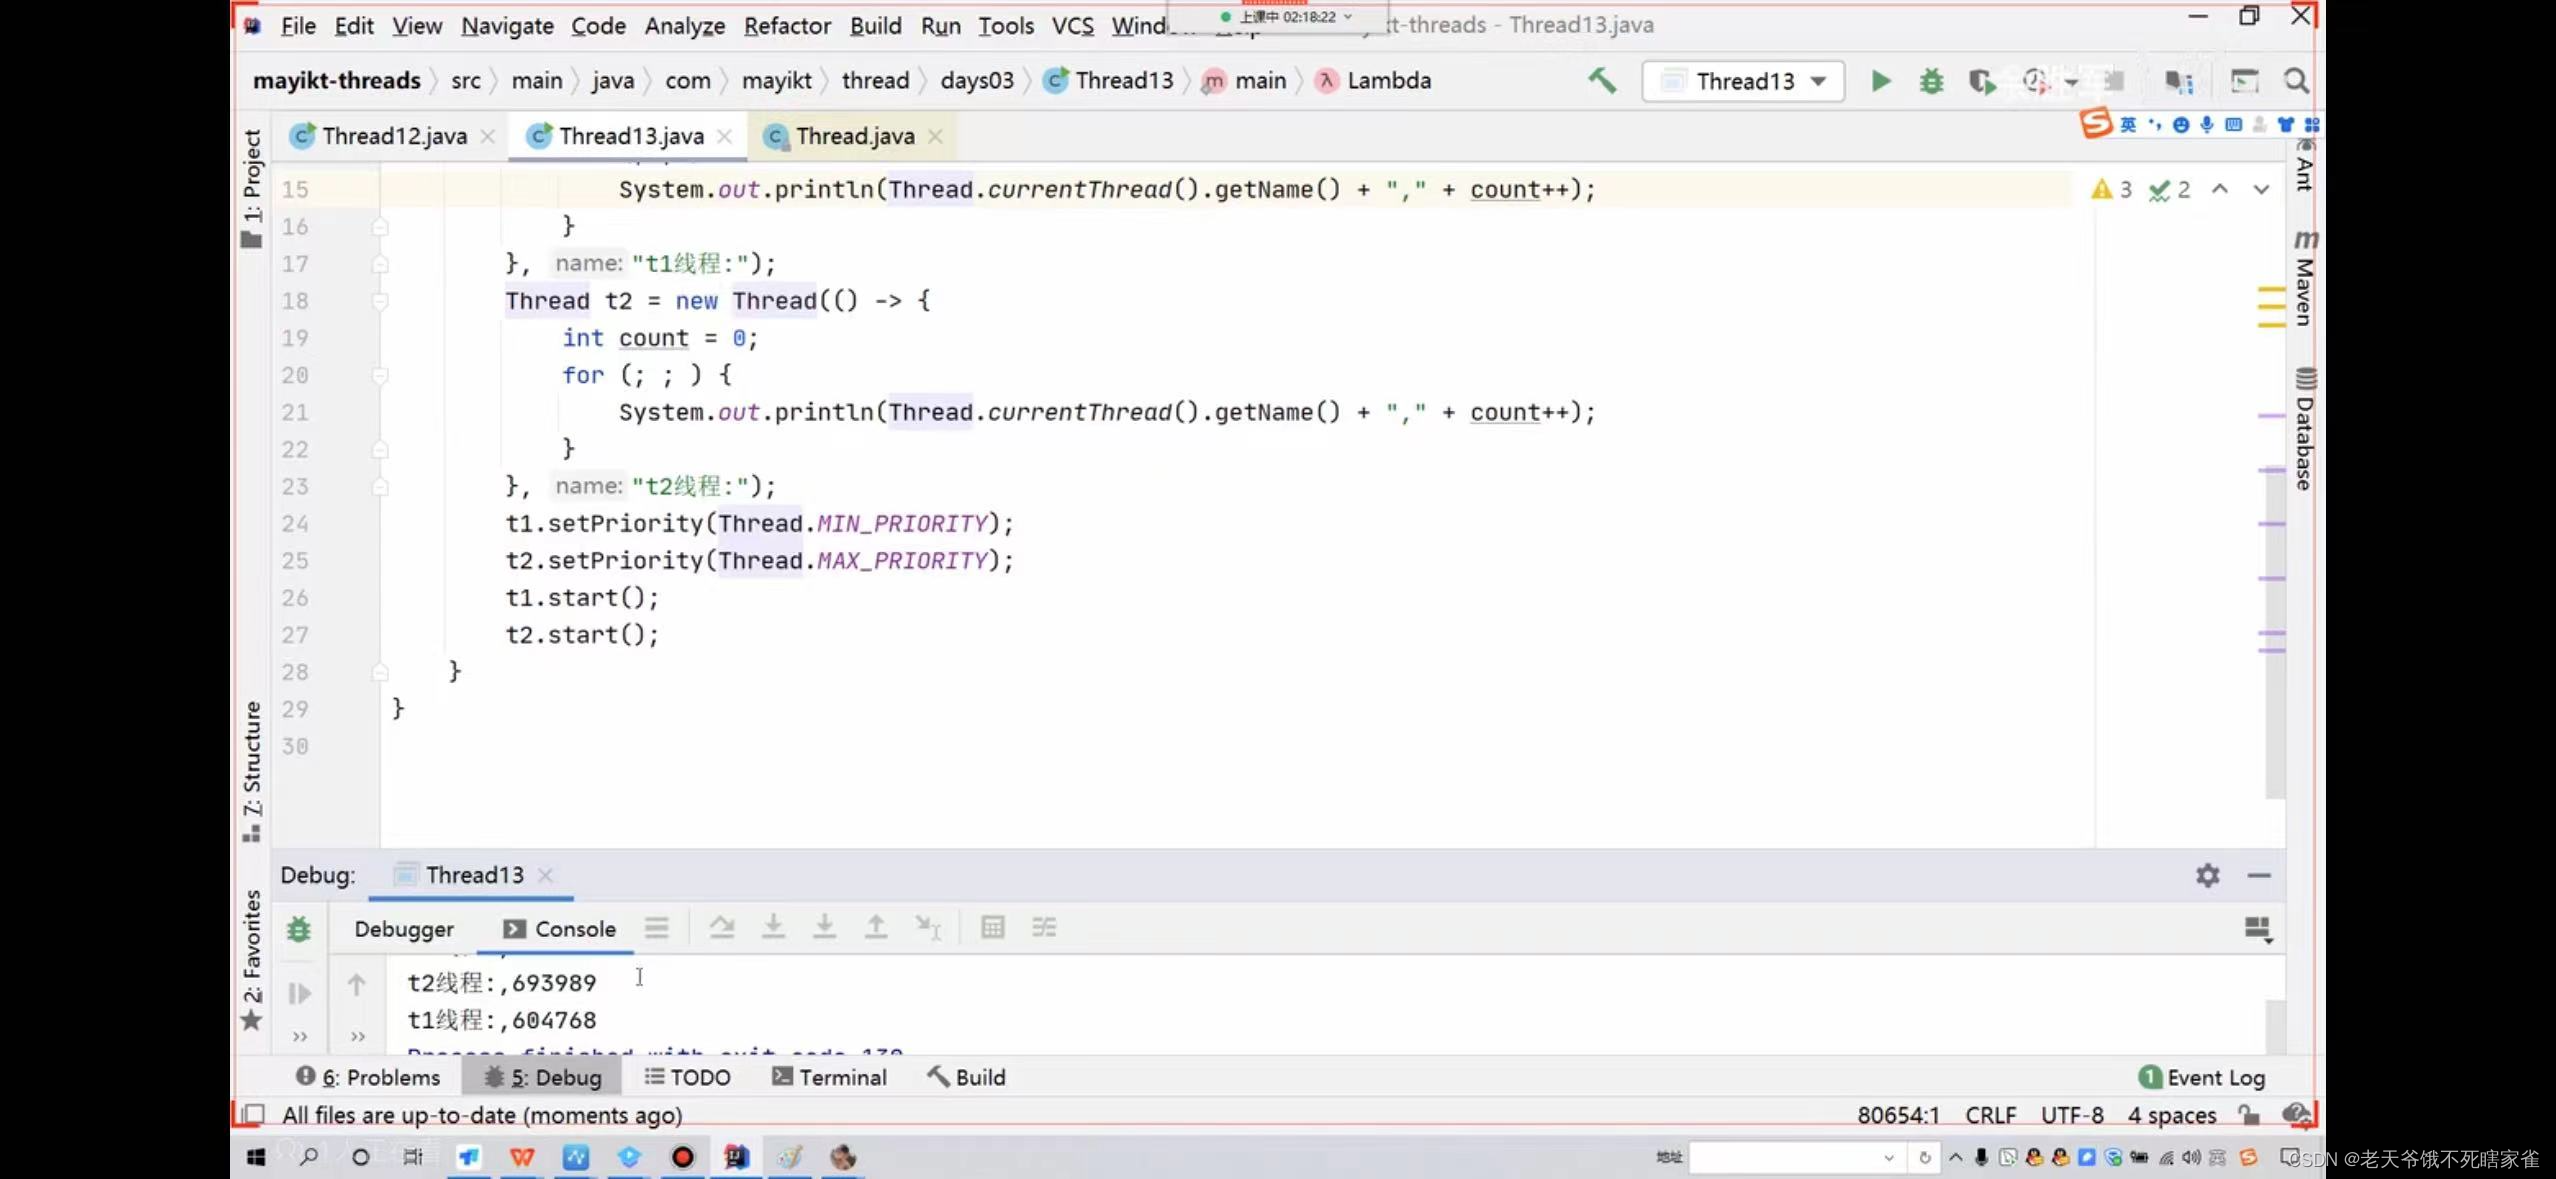Click the Build project hammer icon

tap(1602, 81)
